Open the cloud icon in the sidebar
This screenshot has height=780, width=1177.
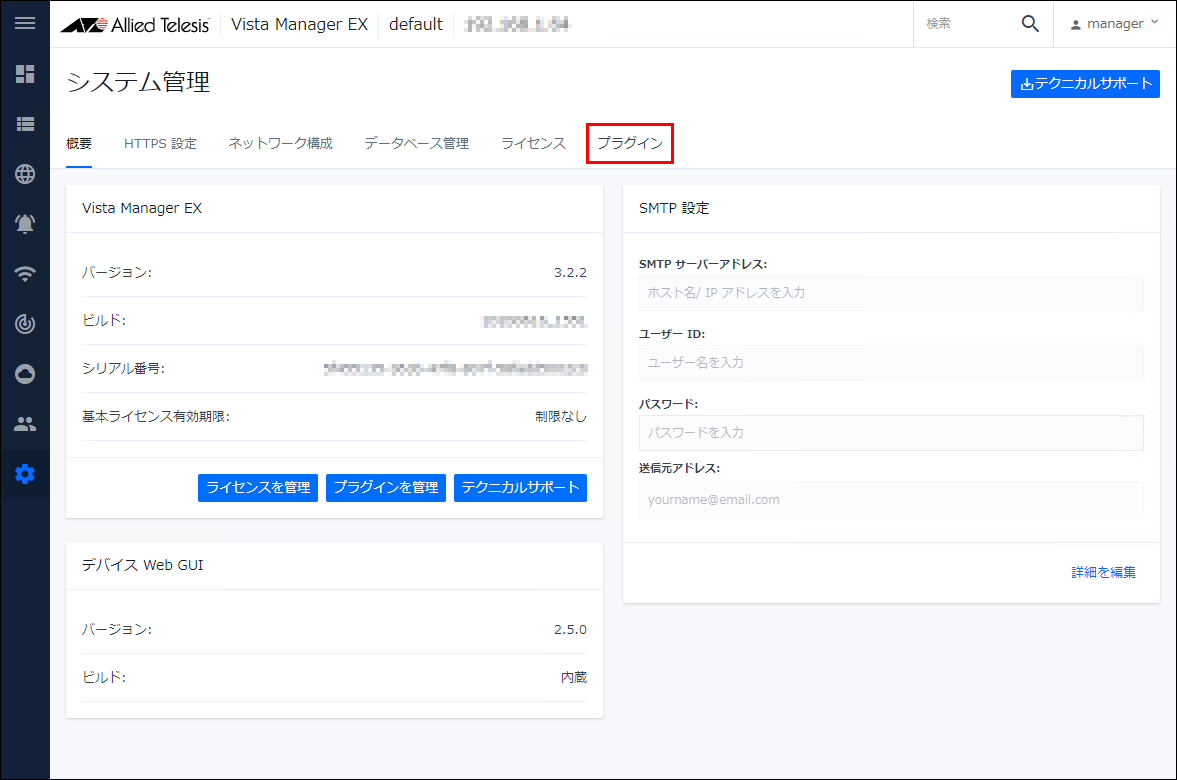click(x=25, y=374)
